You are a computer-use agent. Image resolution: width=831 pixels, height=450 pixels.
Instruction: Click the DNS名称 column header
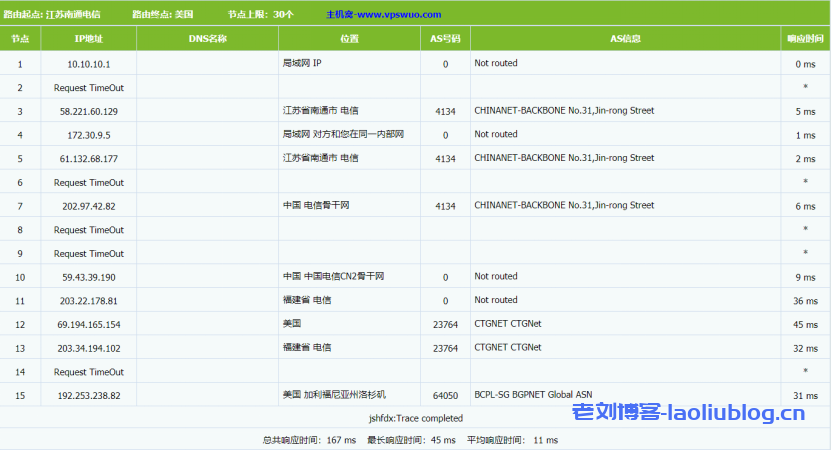207,39
